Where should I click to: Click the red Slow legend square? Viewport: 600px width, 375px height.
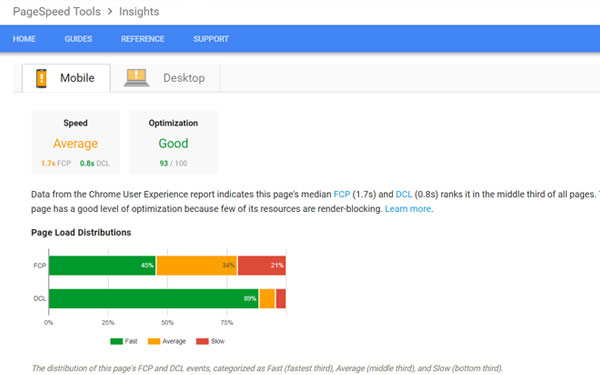pyautogui.click(x=202, y=341)
